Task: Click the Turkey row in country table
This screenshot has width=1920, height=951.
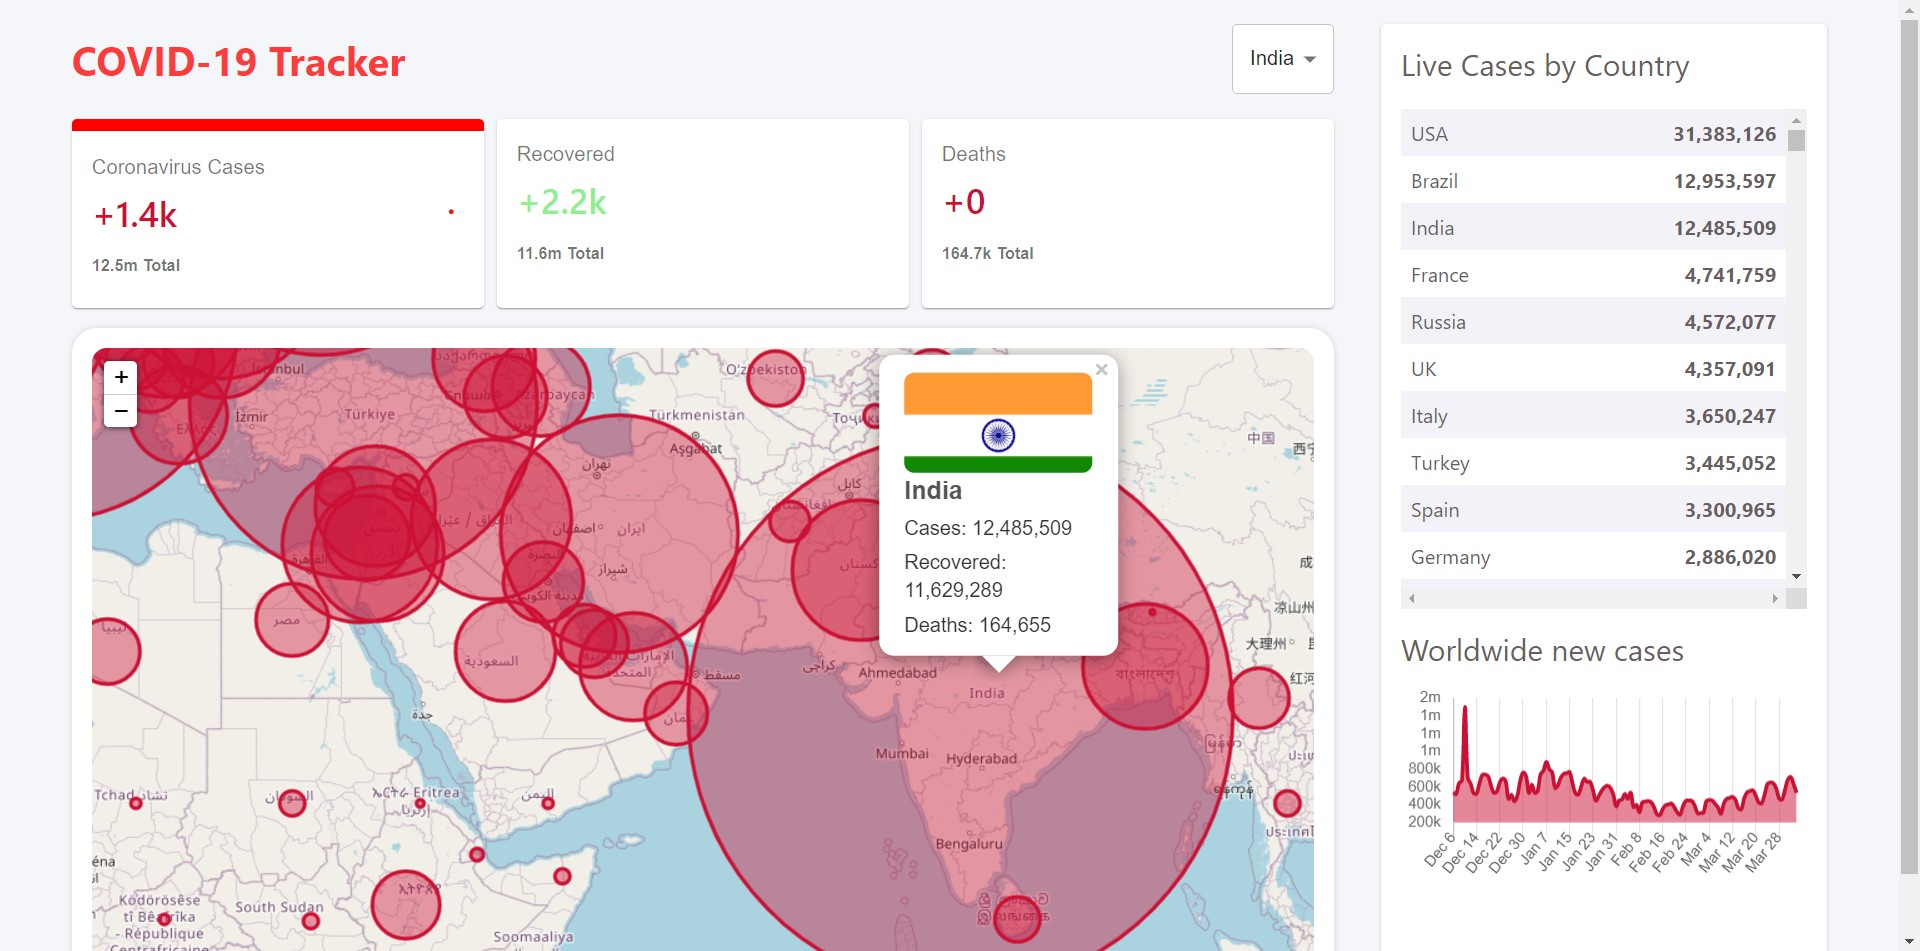Action: (x=1593, y=463)
